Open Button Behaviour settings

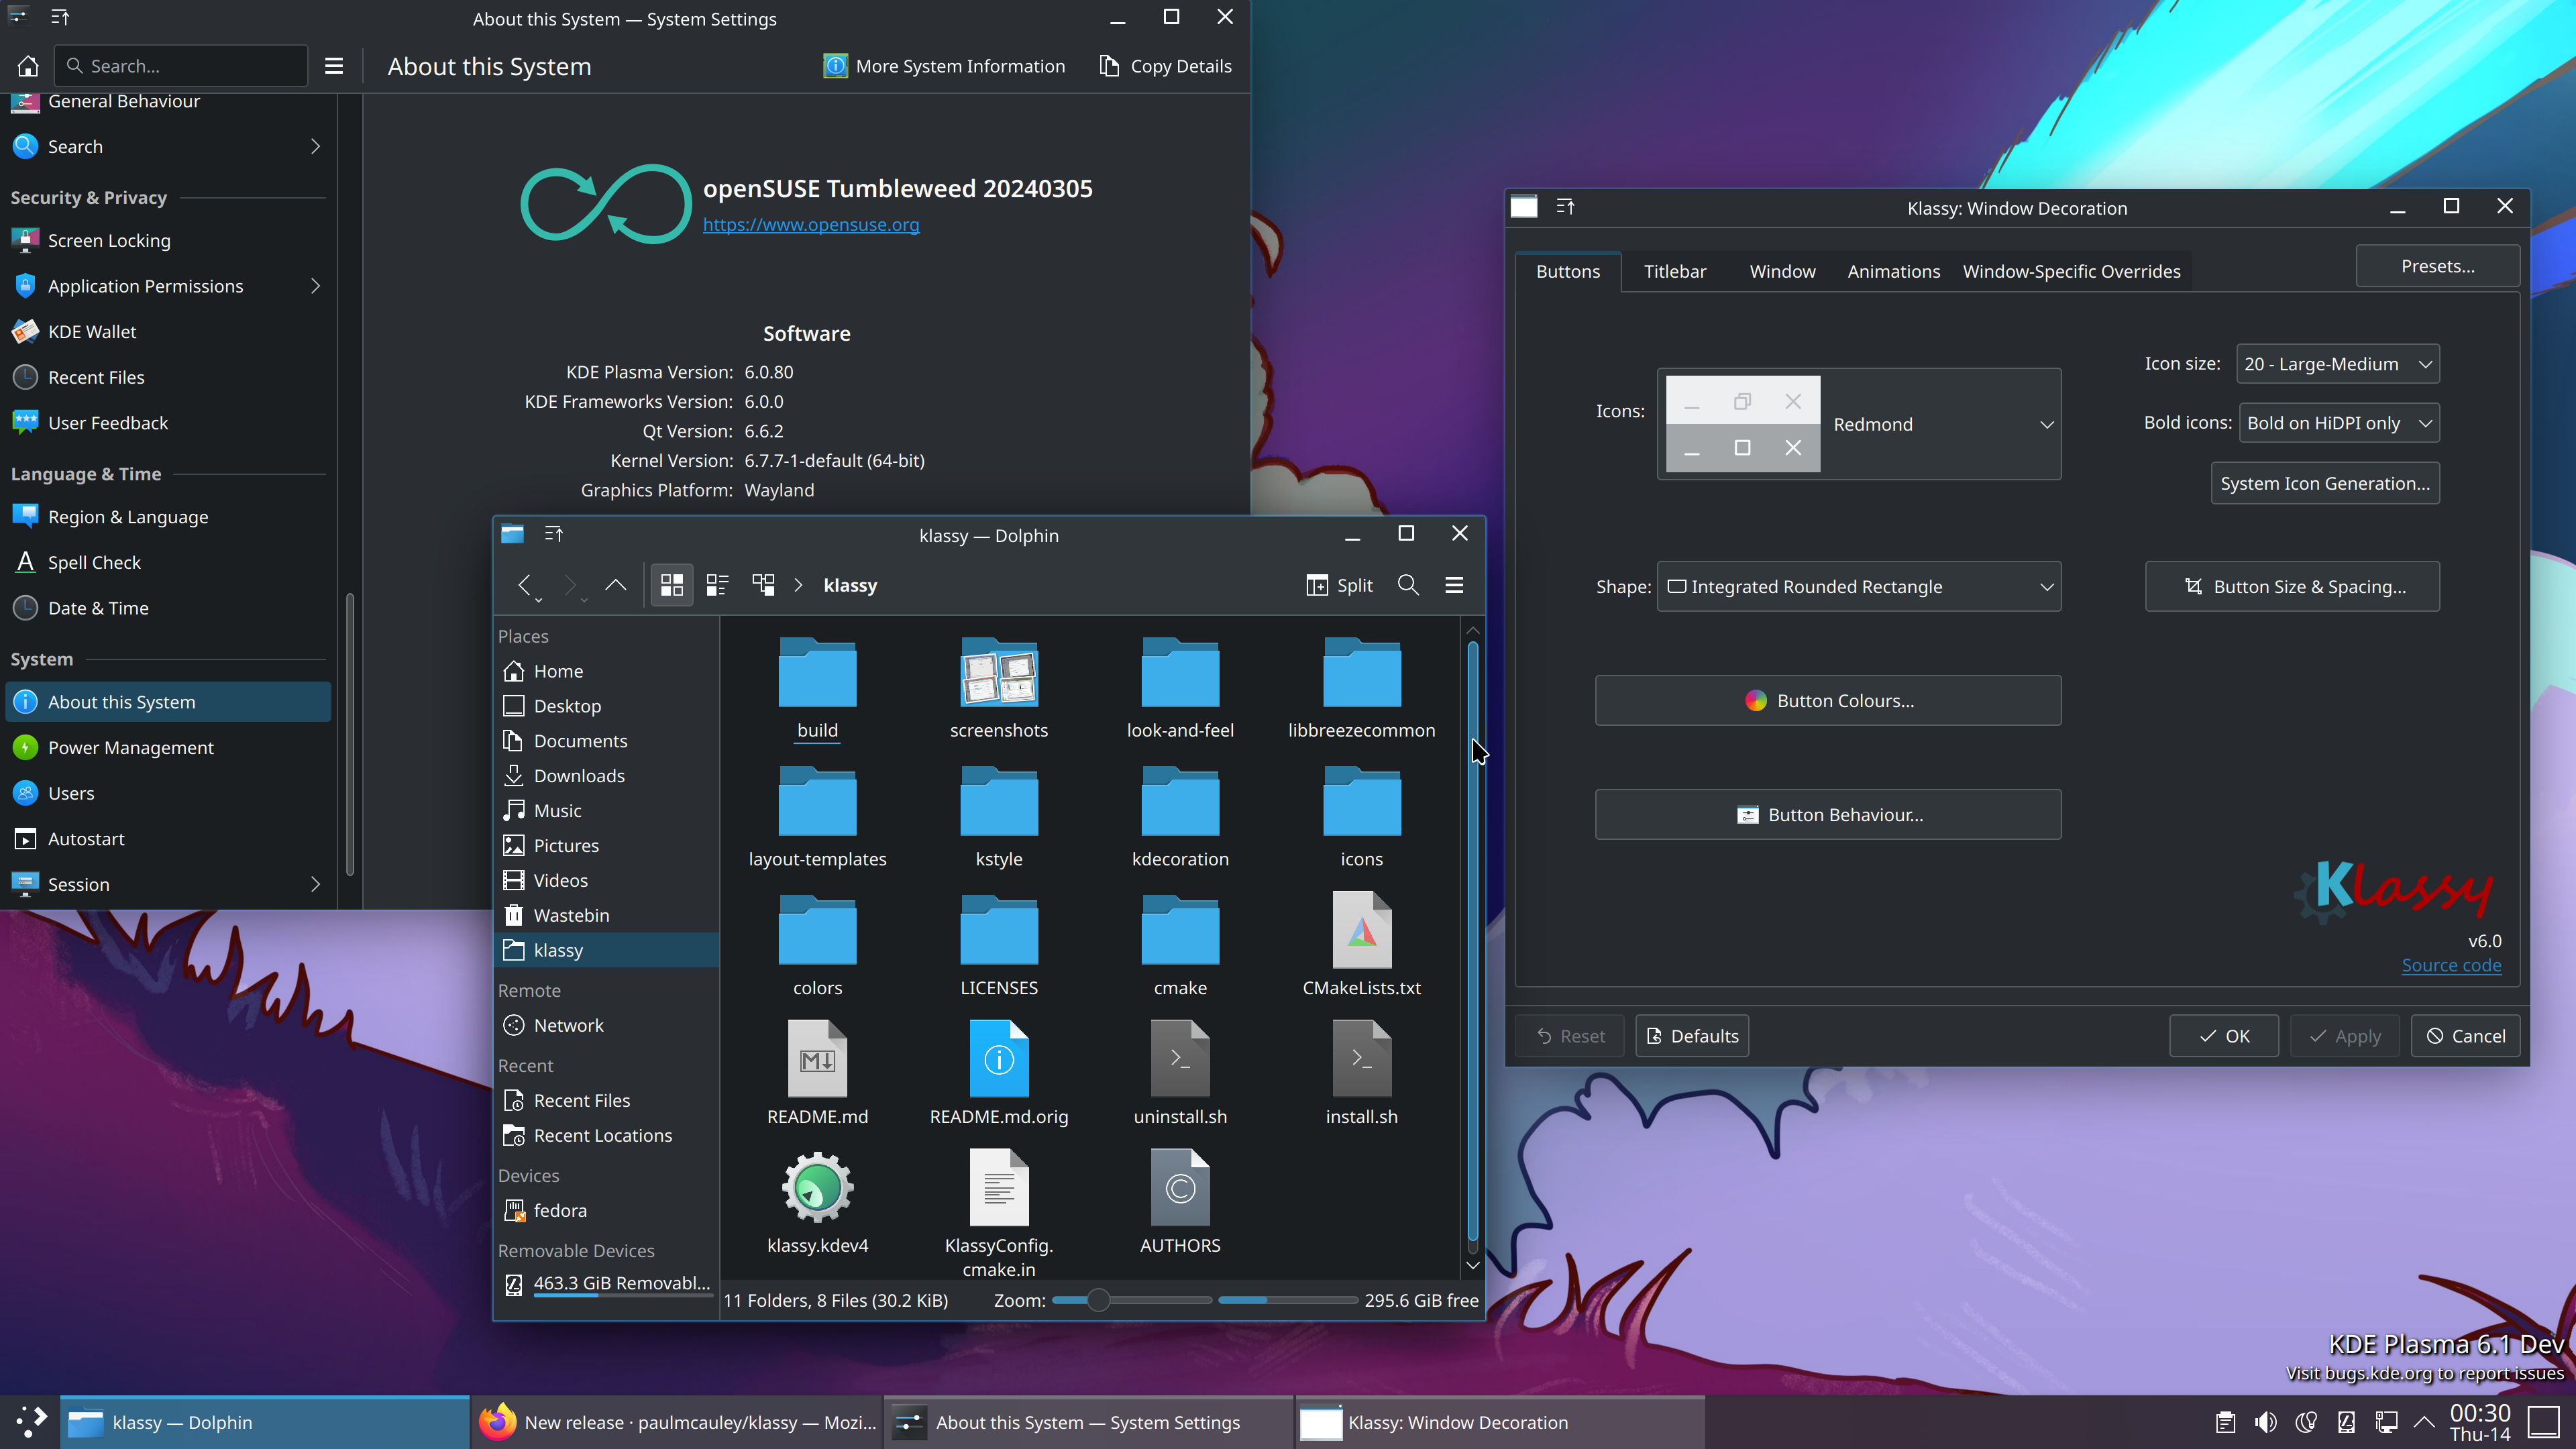1828,814
